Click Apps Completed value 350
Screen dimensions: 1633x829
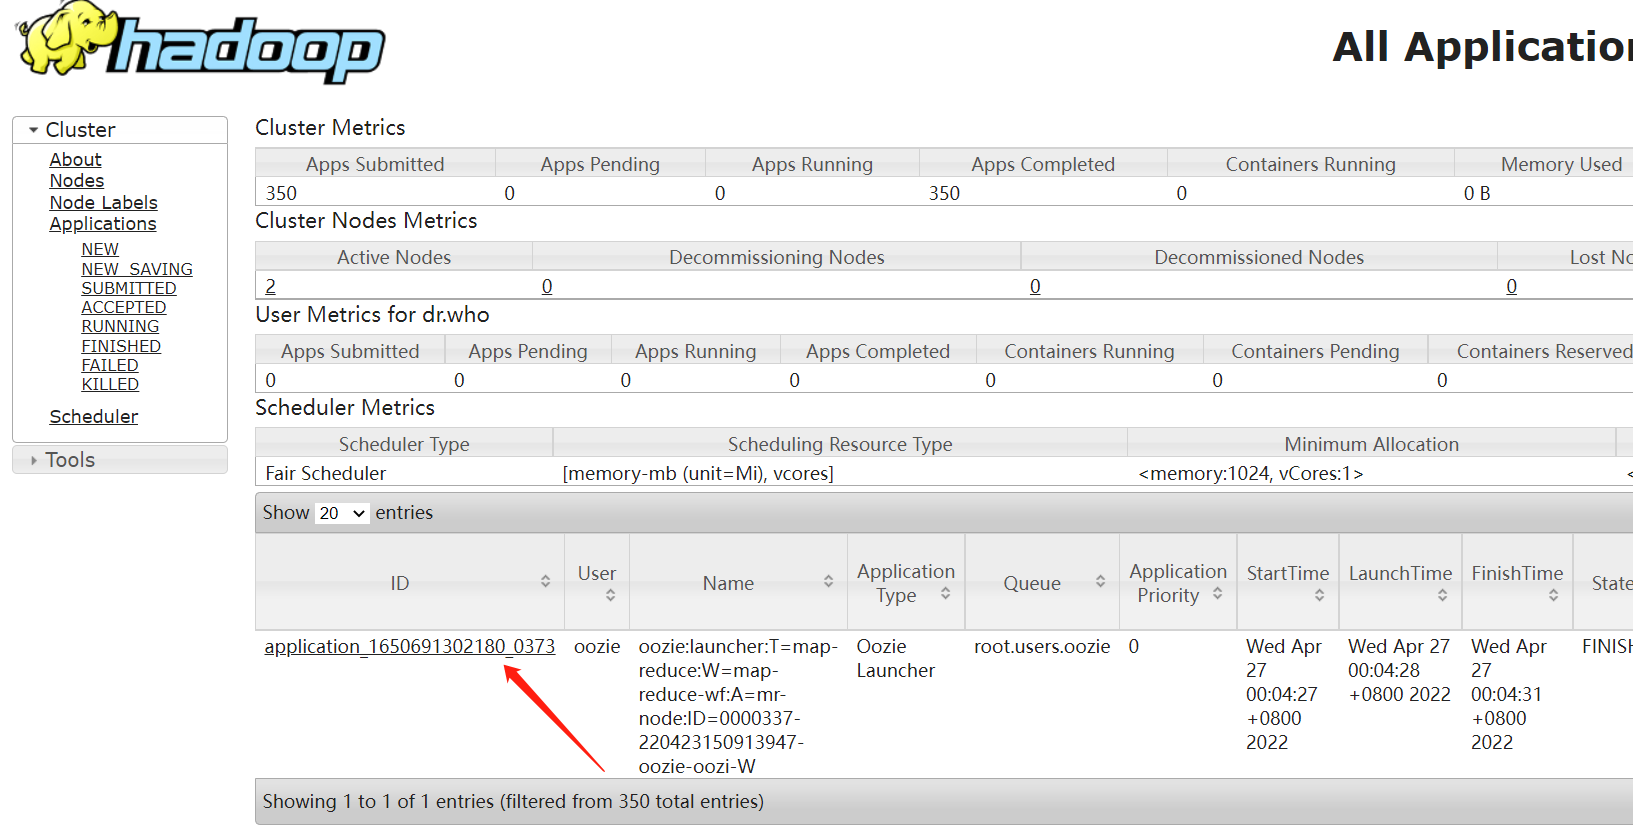tap(944, 193)
